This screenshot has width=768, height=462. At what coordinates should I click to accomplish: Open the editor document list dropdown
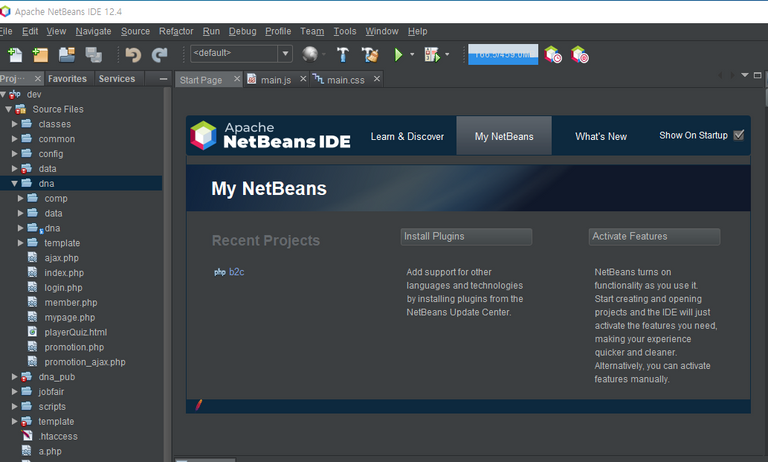point(745,75)
